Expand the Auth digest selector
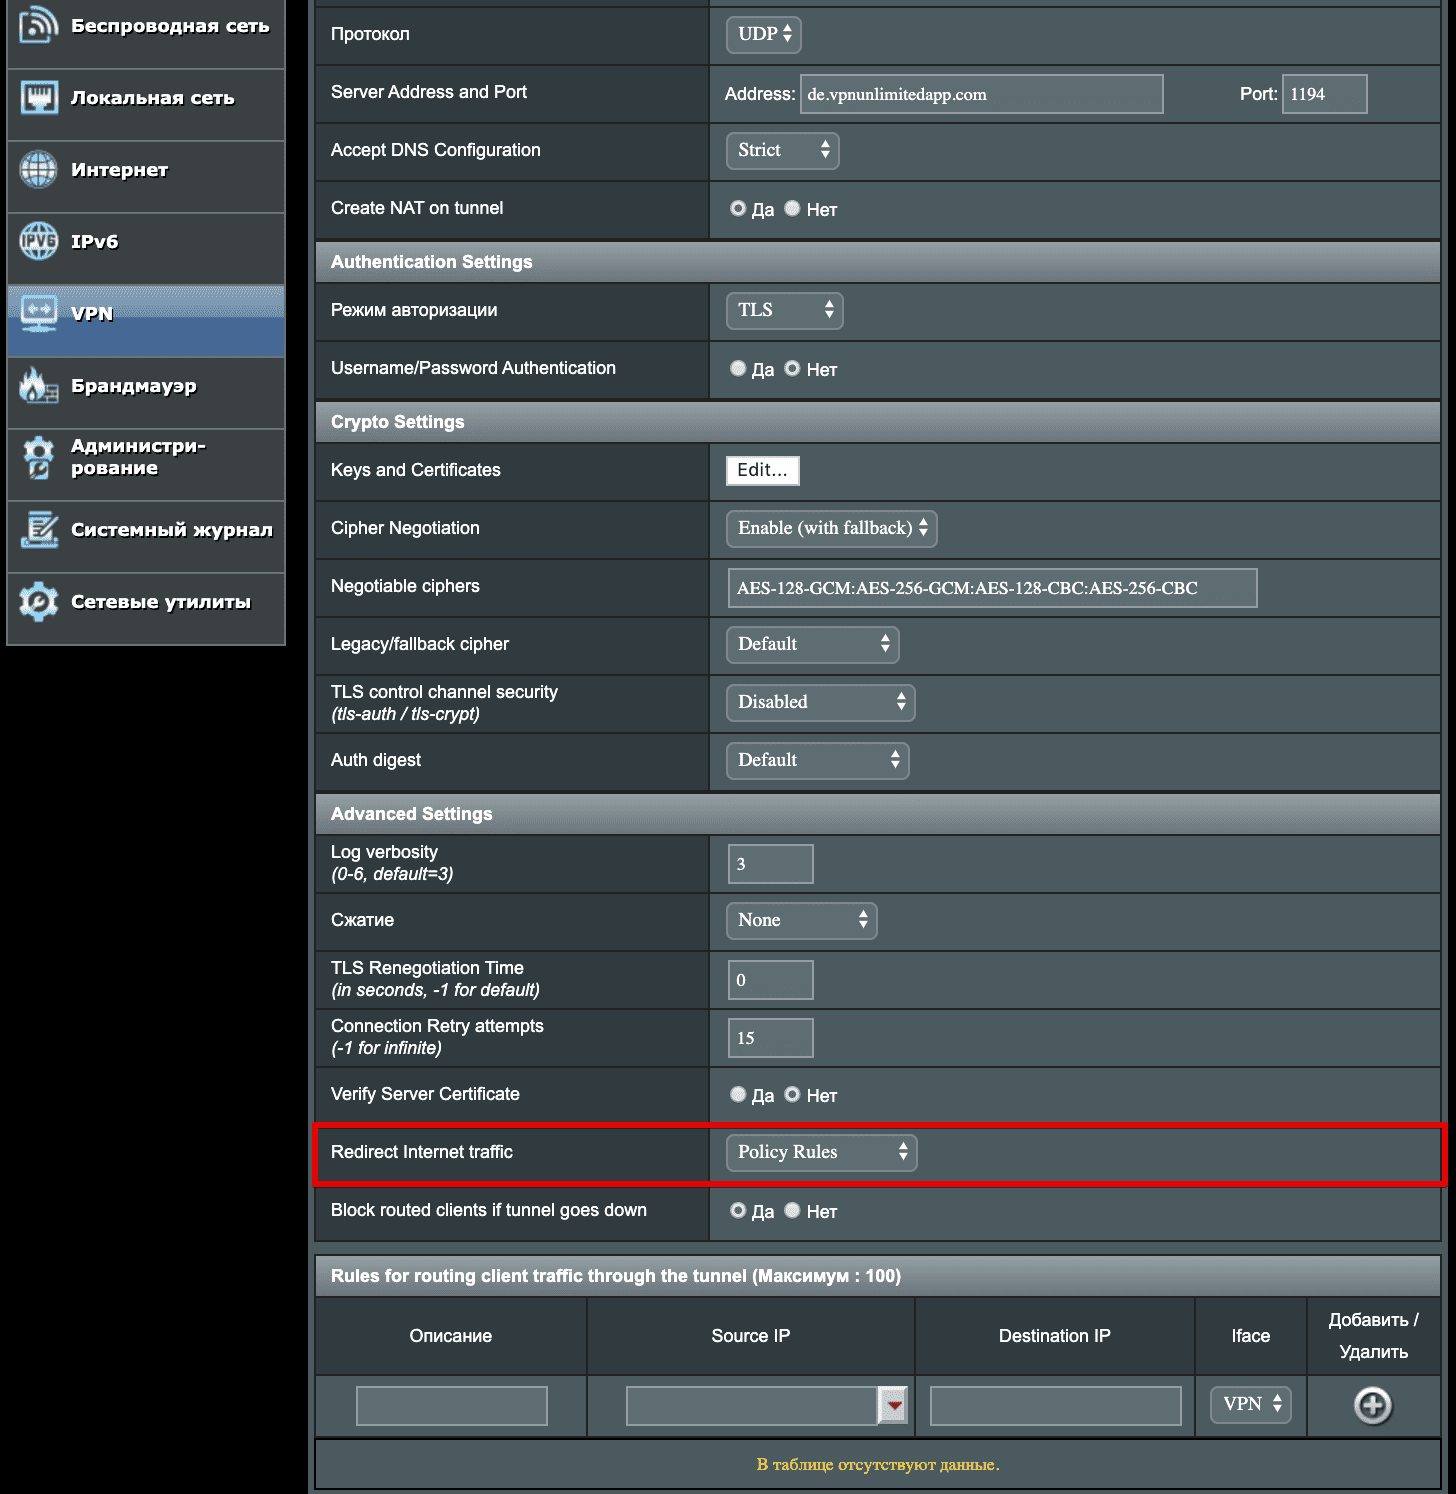1456x1494 pixels. pos(816,760)
